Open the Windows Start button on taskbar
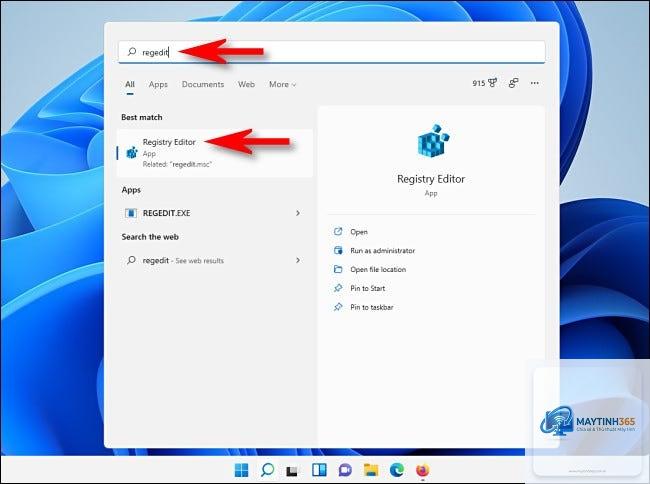 (241, 470)
